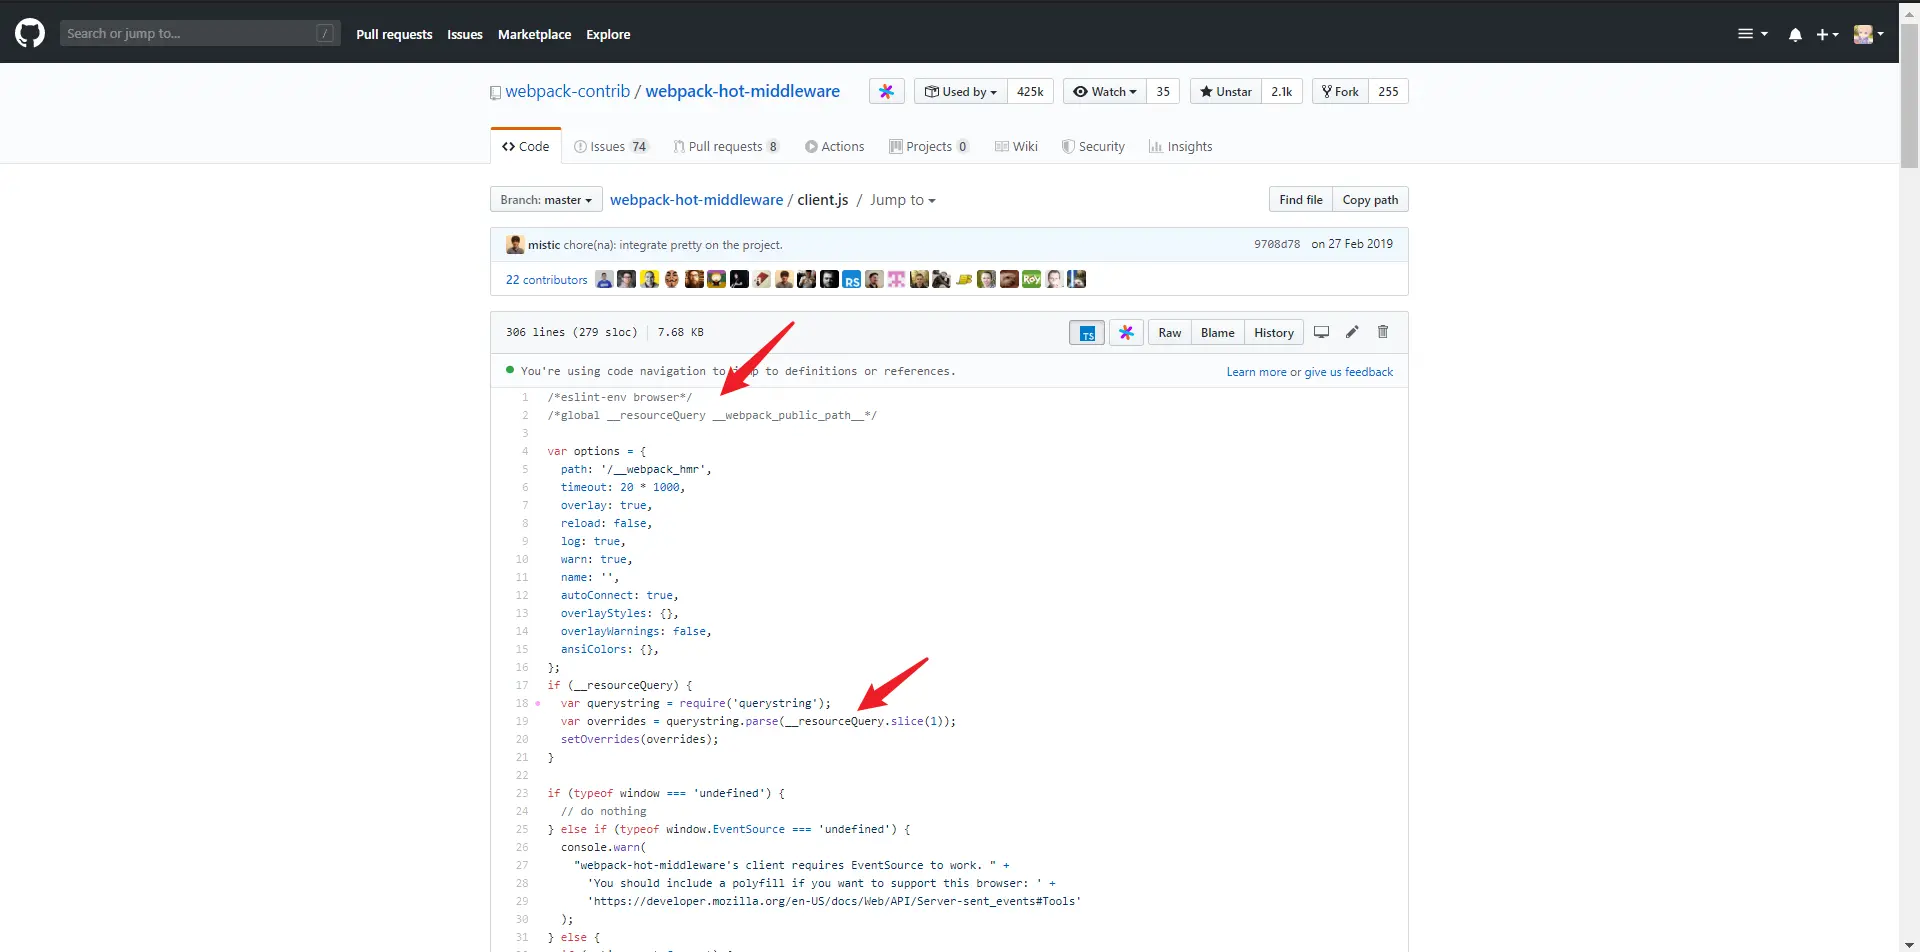1920x952 pixels.
Task: Open Explore in top navigation
Action: pos(608,34)
